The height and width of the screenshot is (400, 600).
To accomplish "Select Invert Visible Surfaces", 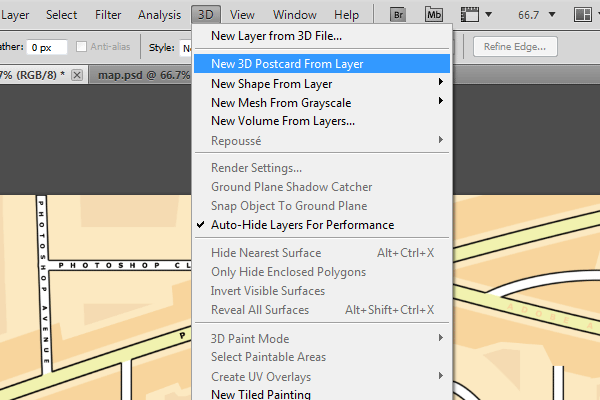I will click(x=322, y=291).
